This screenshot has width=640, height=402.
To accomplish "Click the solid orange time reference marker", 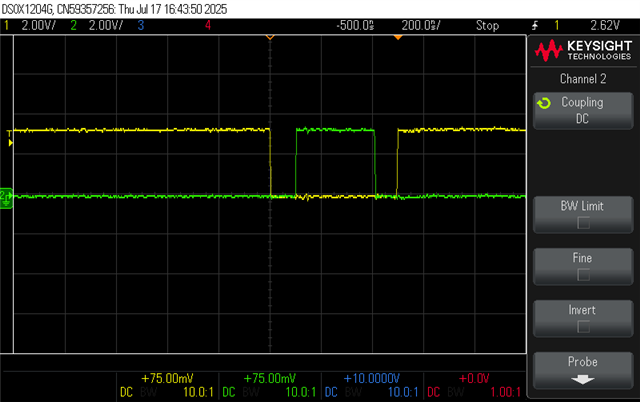I will [398, 38].
